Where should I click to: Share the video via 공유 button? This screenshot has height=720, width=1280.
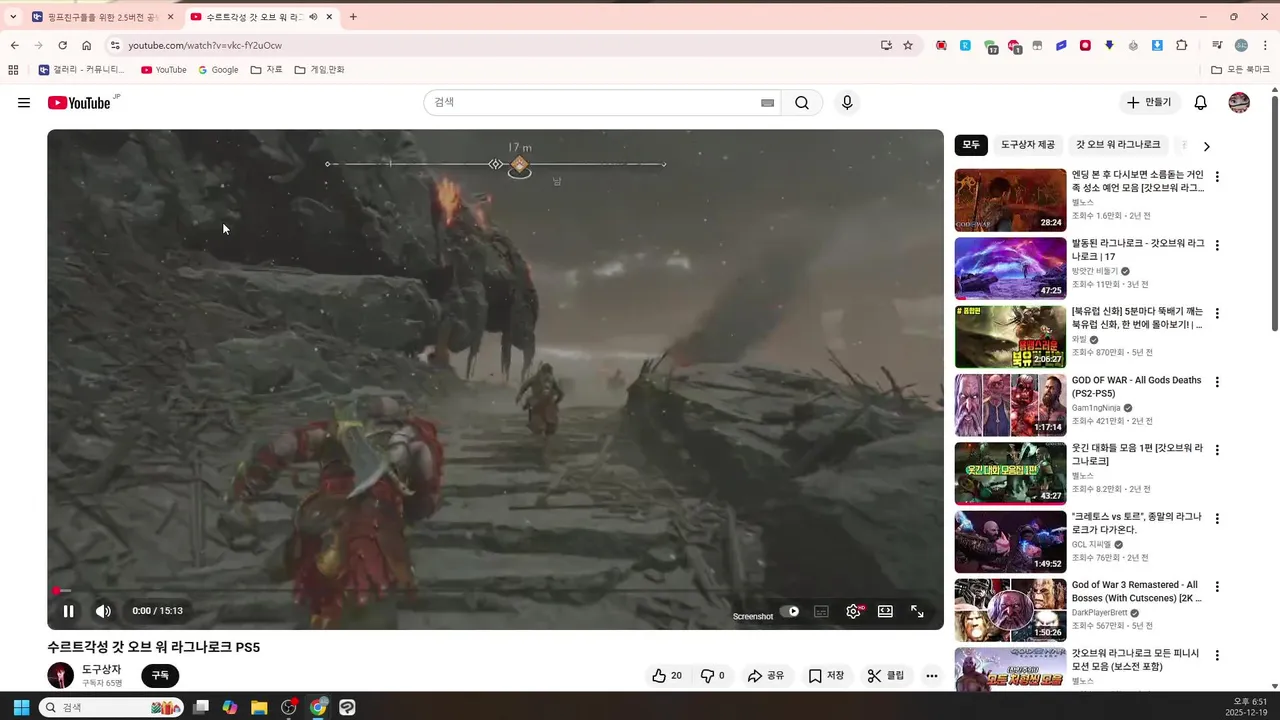pos(766,676)
